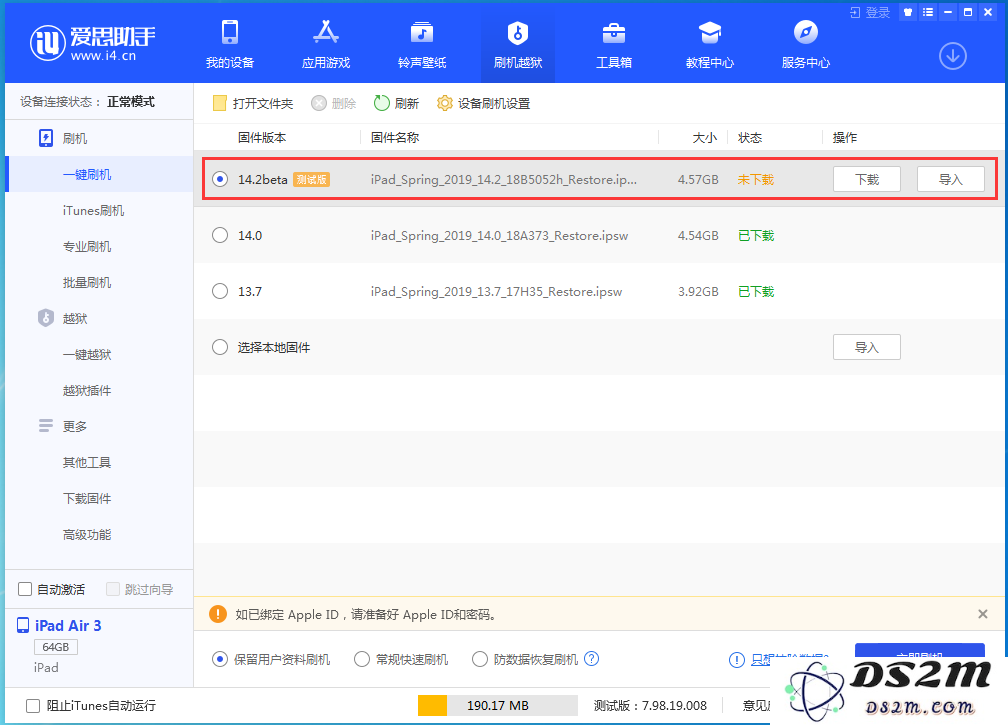Click the greyed 删除 delete button
This screenshot has width=1008, height=725.
click(x=333, y=103)
